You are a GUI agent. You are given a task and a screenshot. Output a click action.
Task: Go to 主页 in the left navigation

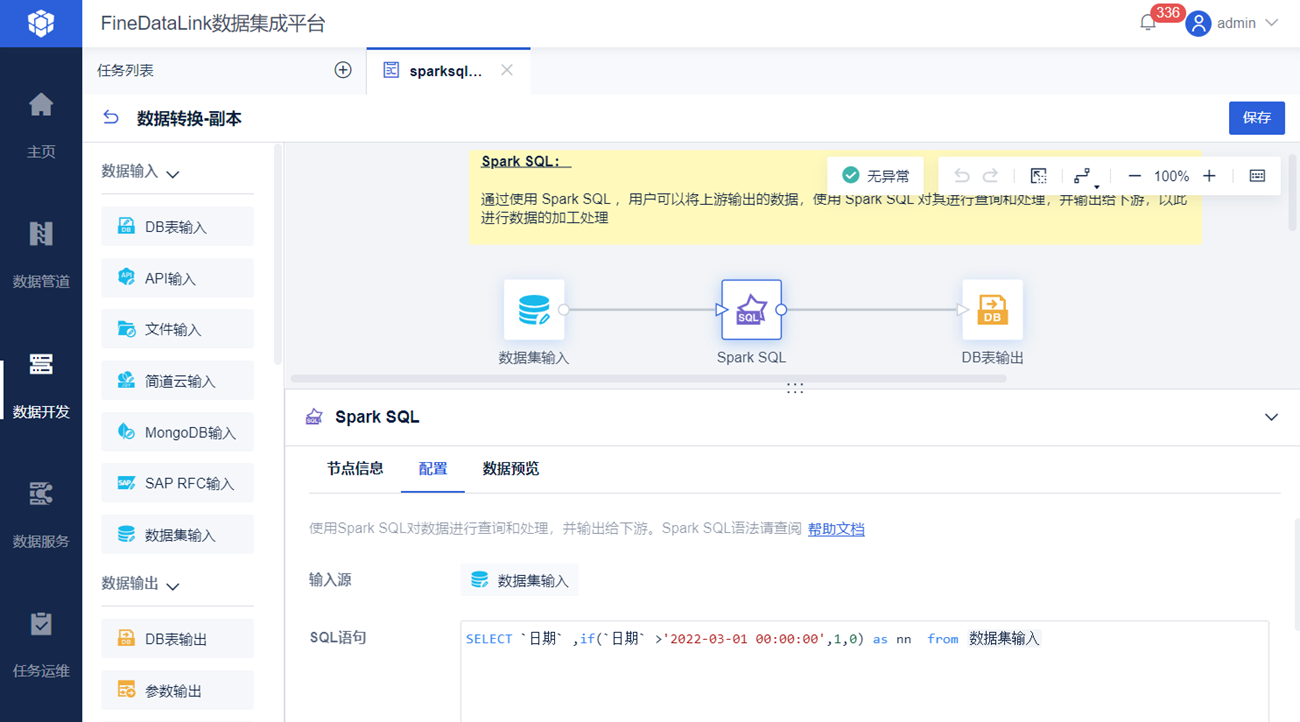pos(41,124)
